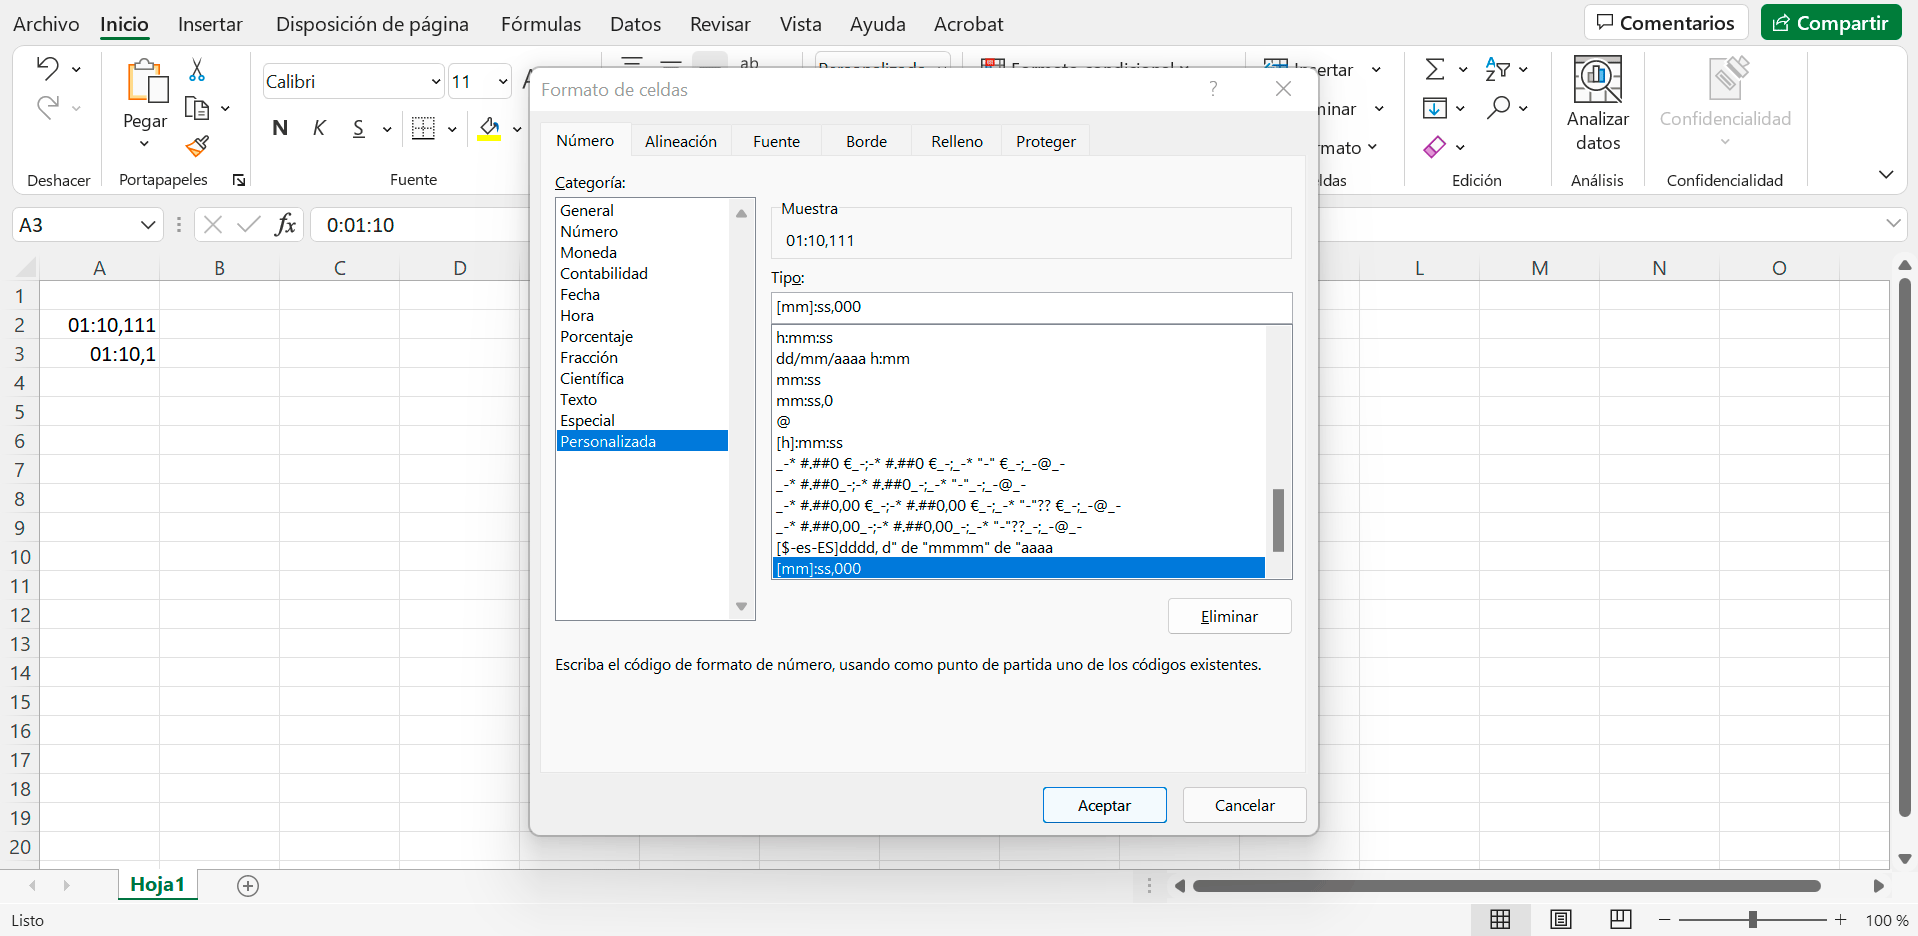
Task: Click the dialog help question mark
Action: point(1213,89)
